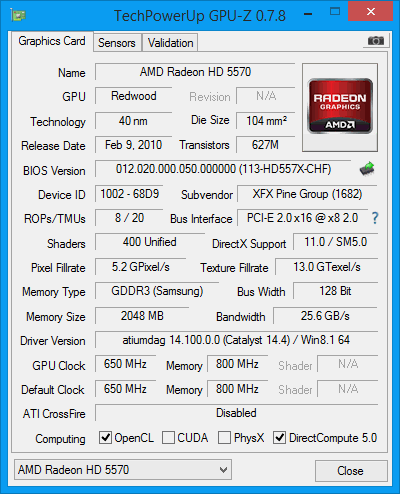Click the Bus Interface question mark
This screenshot has height=494, width=400.
pyautogui.click(x=375, y=218)
